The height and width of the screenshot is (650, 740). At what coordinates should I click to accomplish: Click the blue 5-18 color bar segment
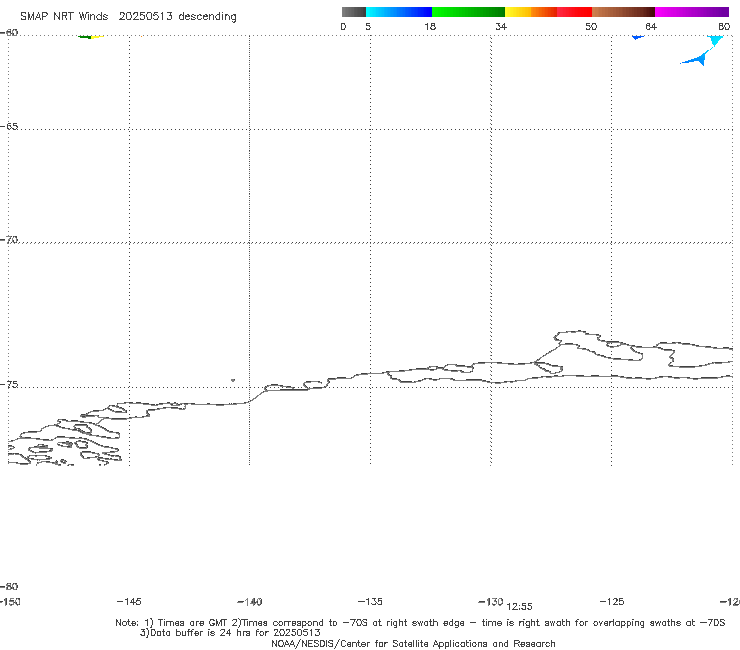pyautogui.click(x=399, y=12)
